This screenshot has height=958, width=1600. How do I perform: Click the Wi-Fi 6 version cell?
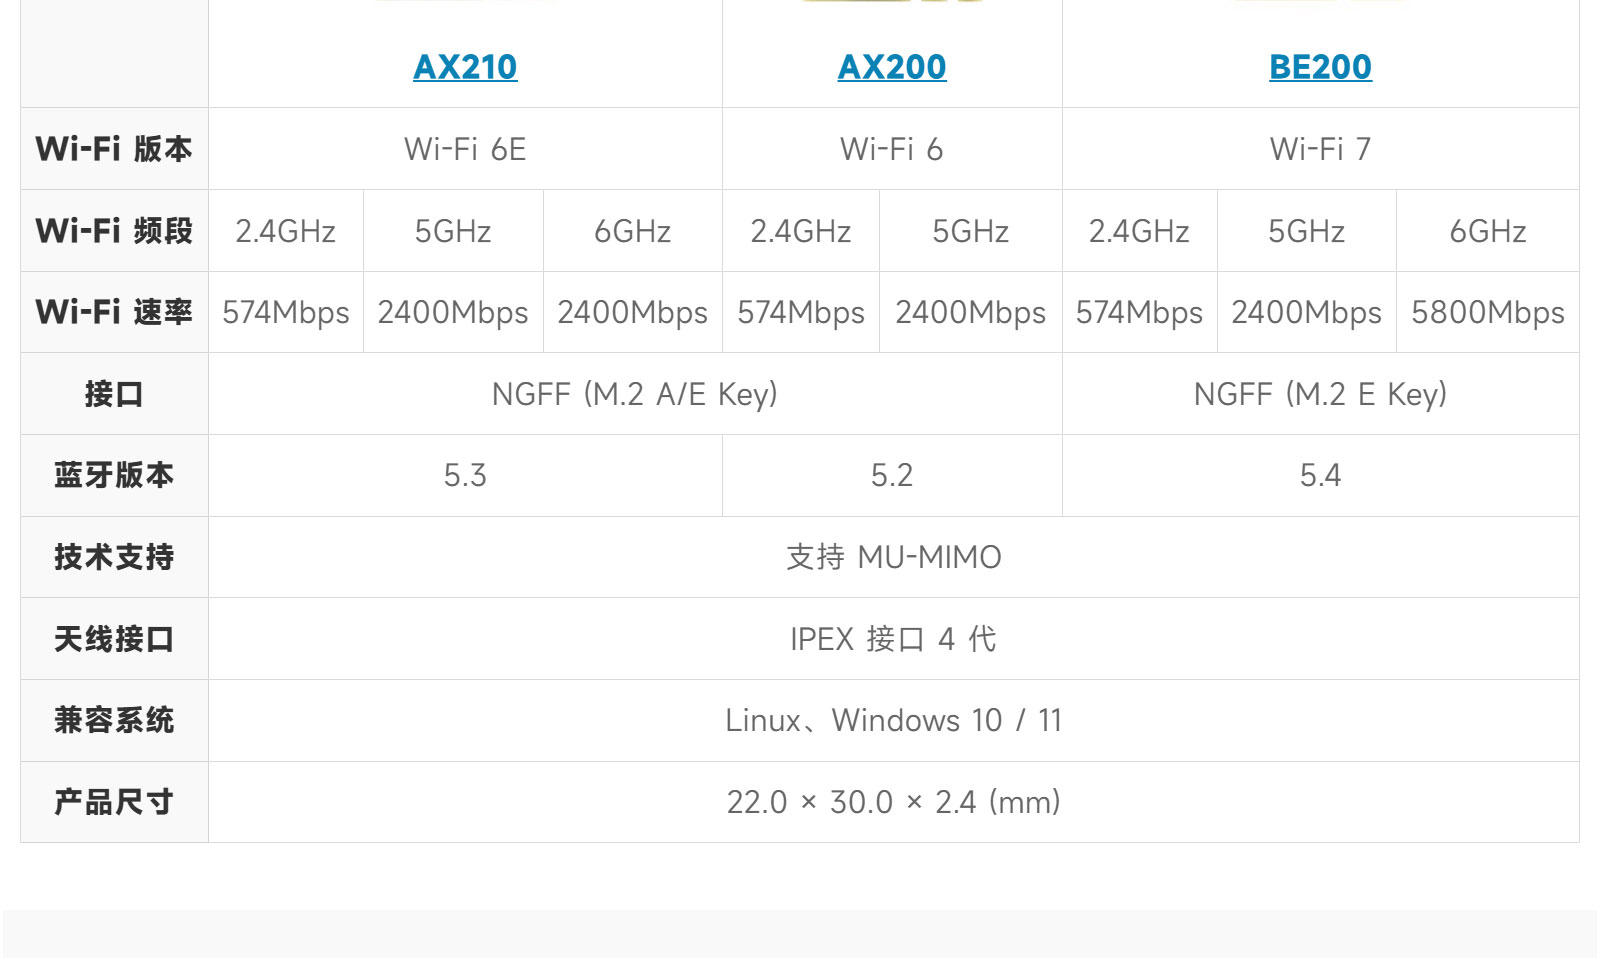pos(892,149)
